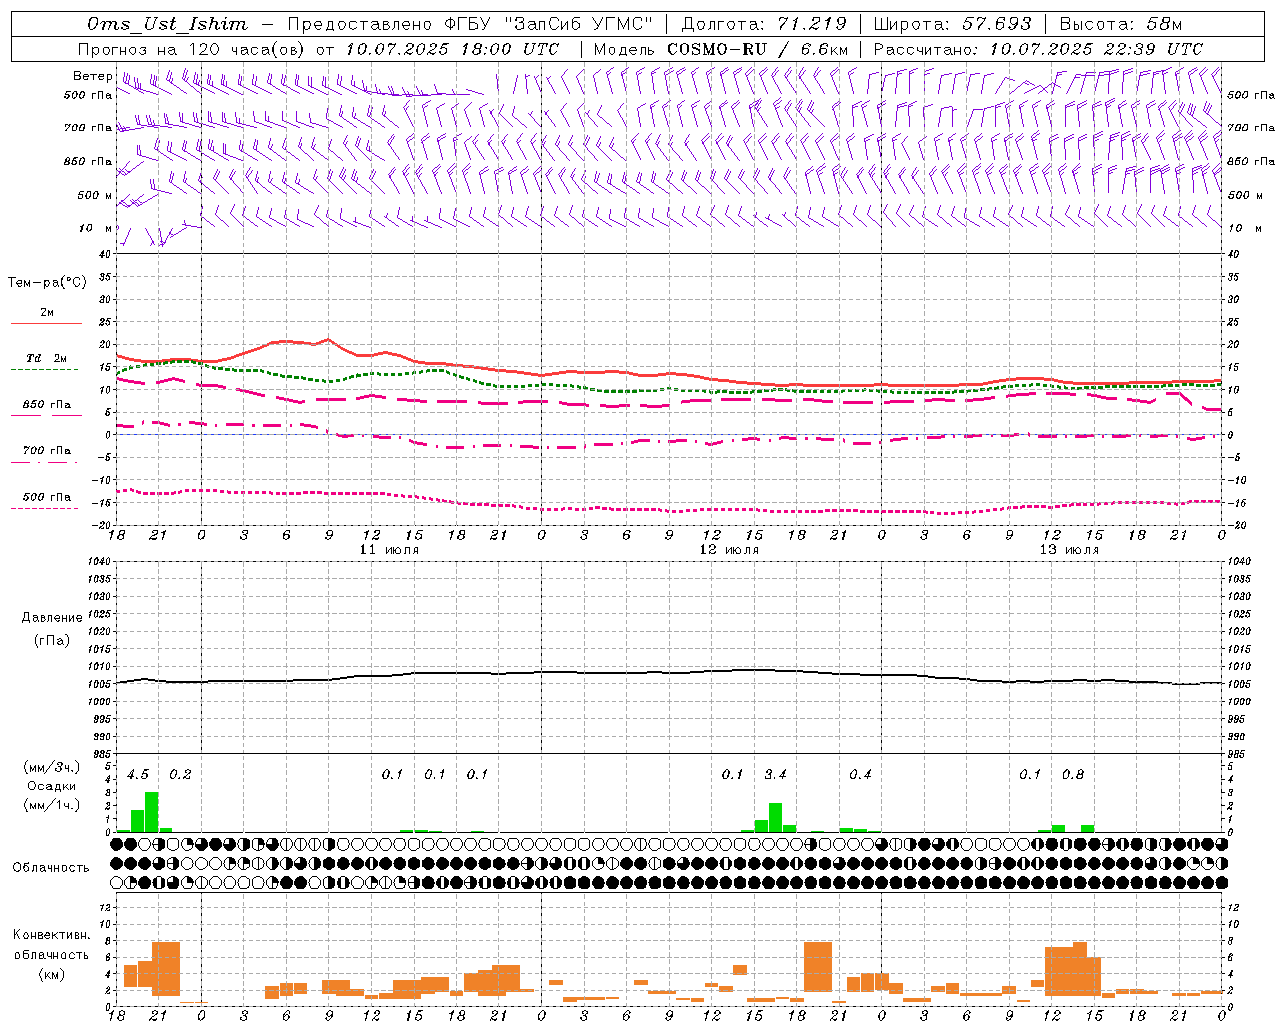Select the Высота: 58м field
The image size is (1280, 1024).
1120,24
